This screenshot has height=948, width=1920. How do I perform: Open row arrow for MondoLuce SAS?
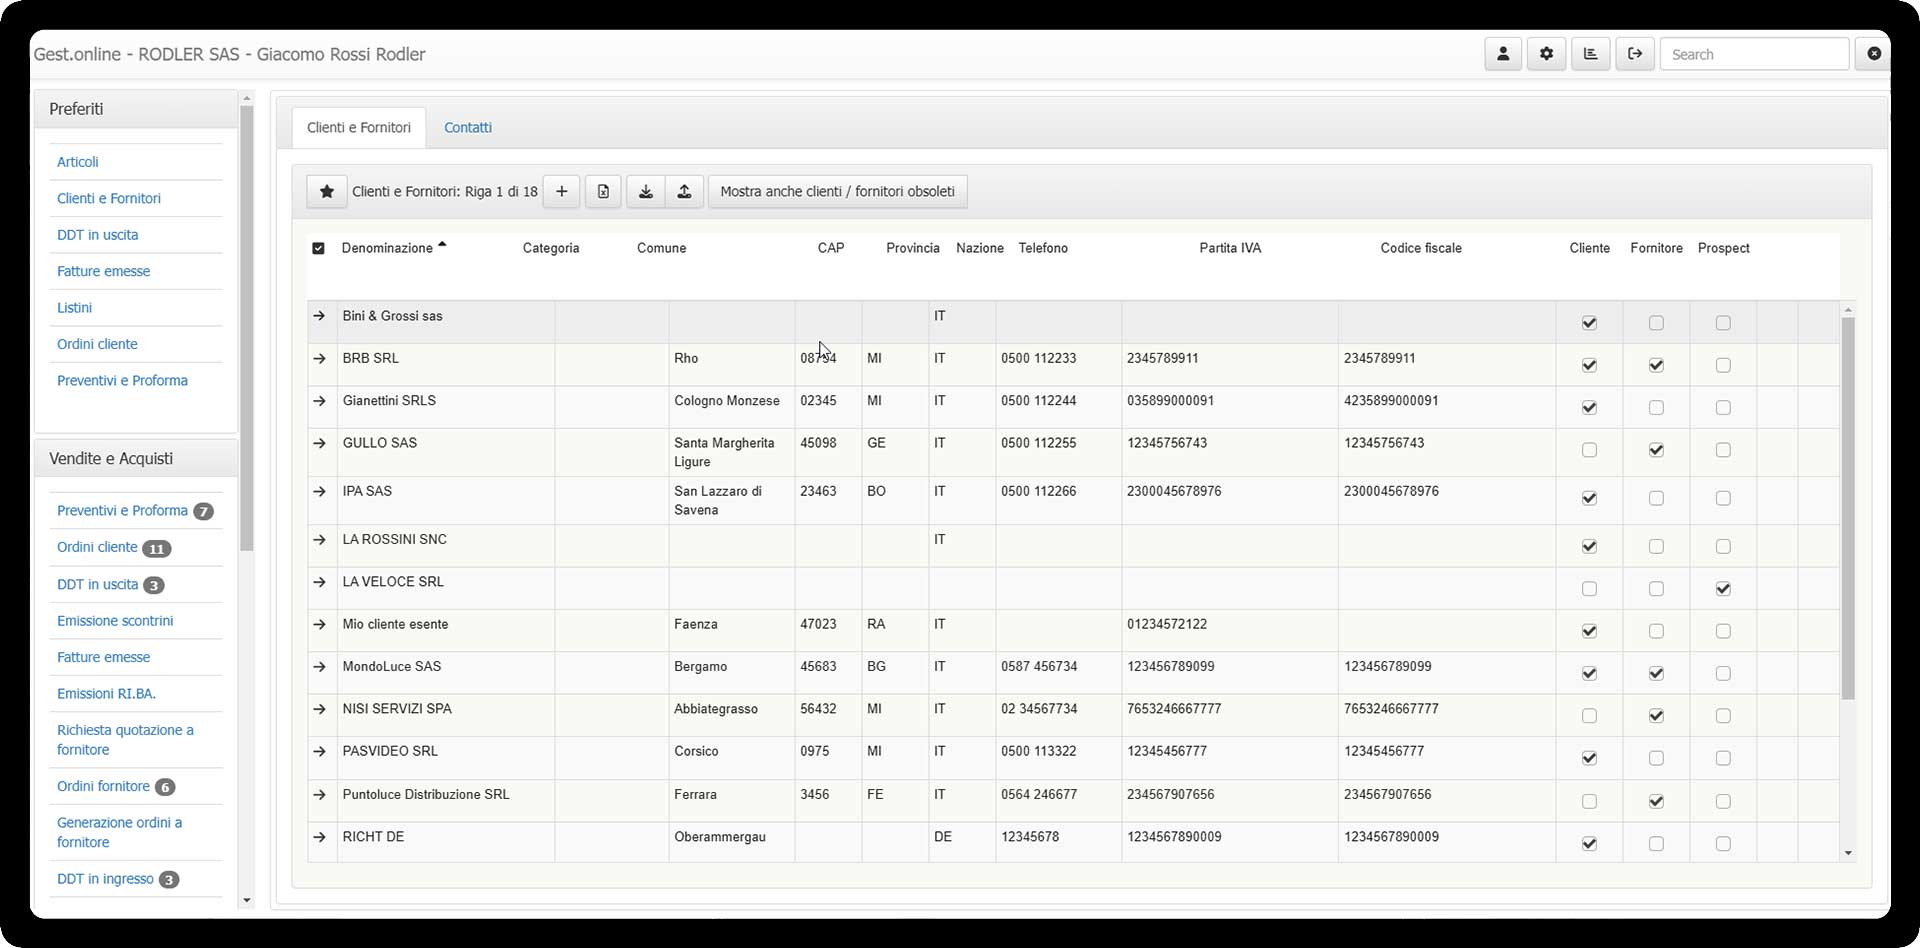pos(320,667)
